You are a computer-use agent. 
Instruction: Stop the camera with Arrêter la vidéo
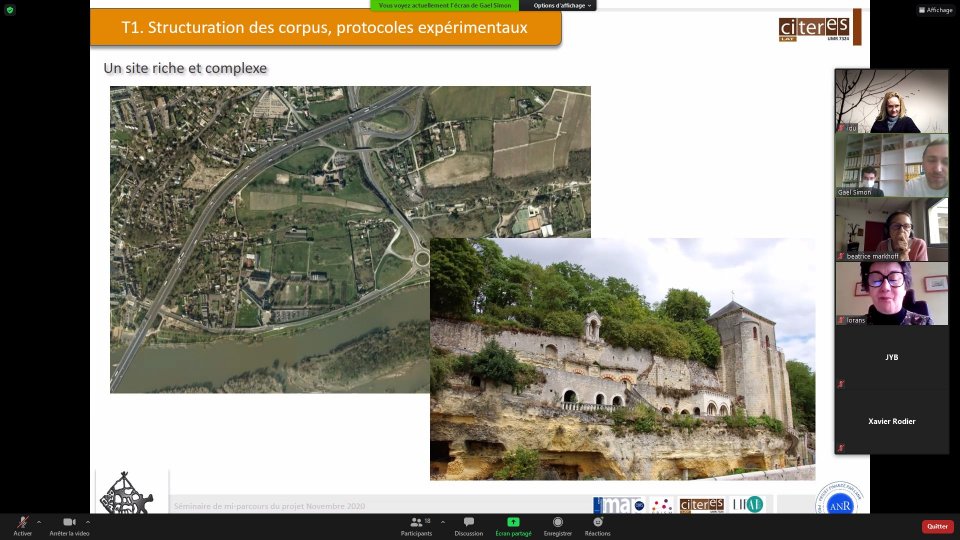pyautogui.click(x=69, y=526)
